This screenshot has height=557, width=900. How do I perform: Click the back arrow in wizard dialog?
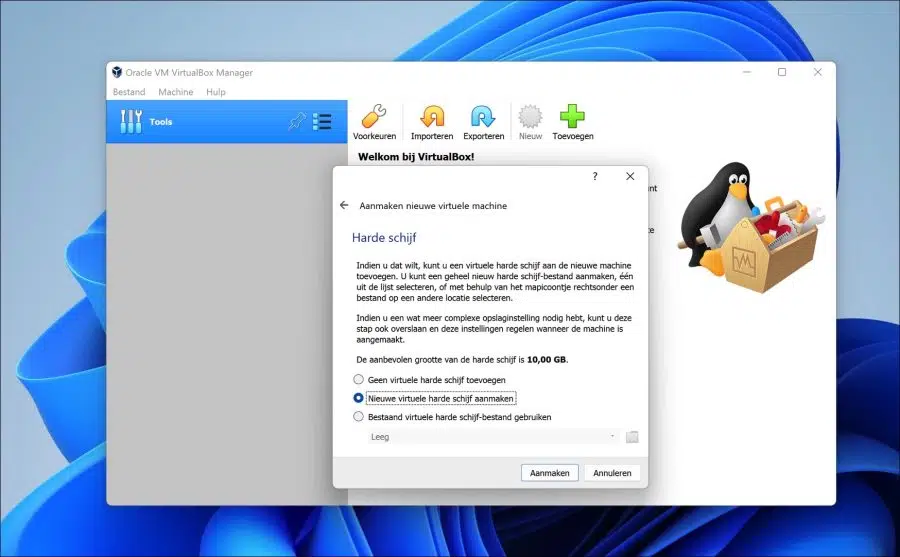pos(344,205)
